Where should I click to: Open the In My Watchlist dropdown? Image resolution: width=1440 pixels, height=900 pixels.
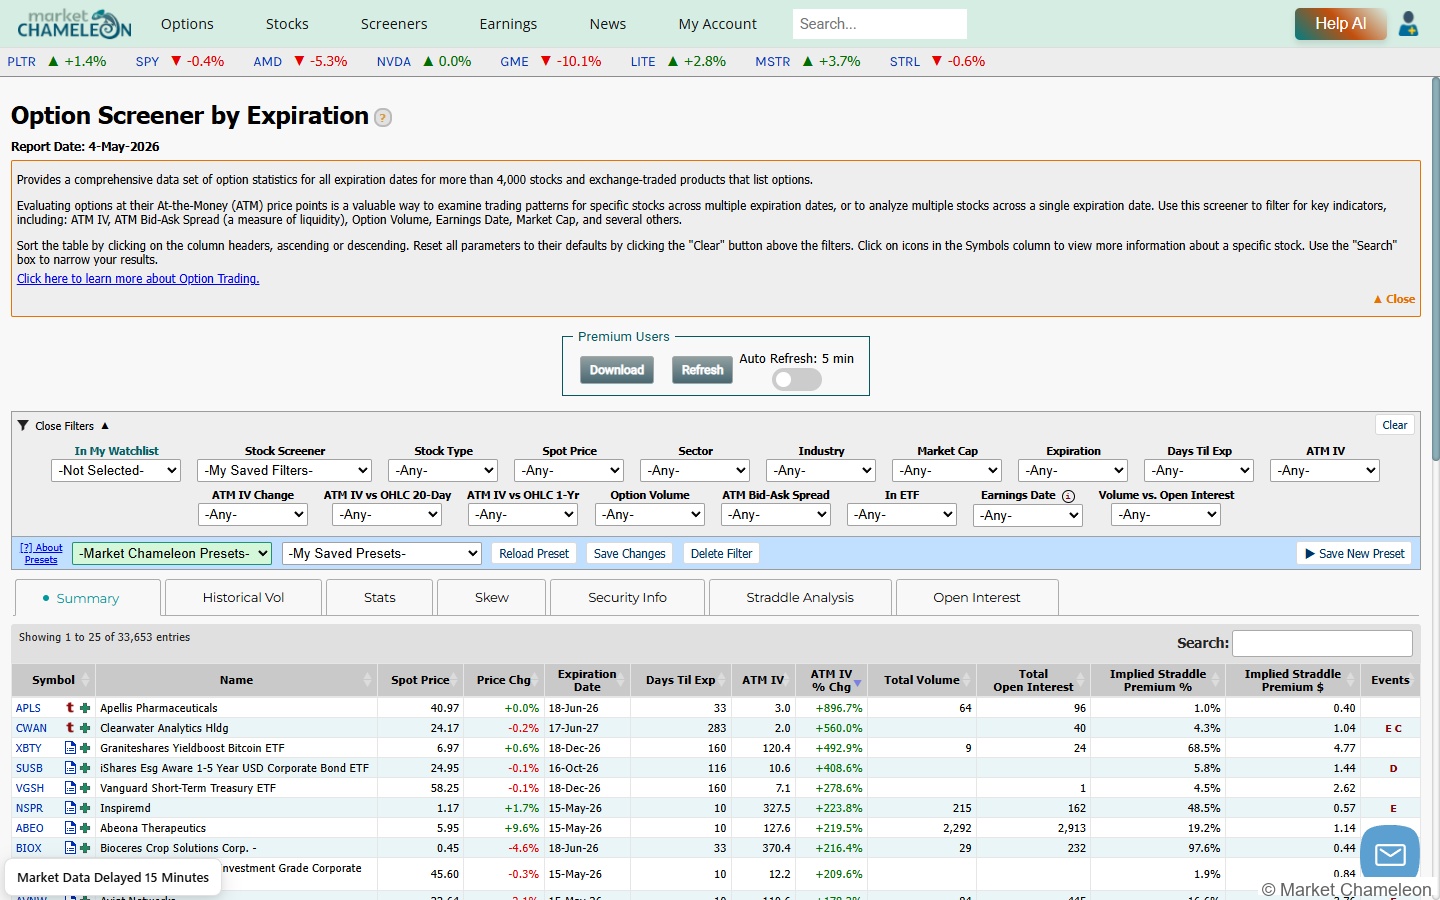[115, 470]
